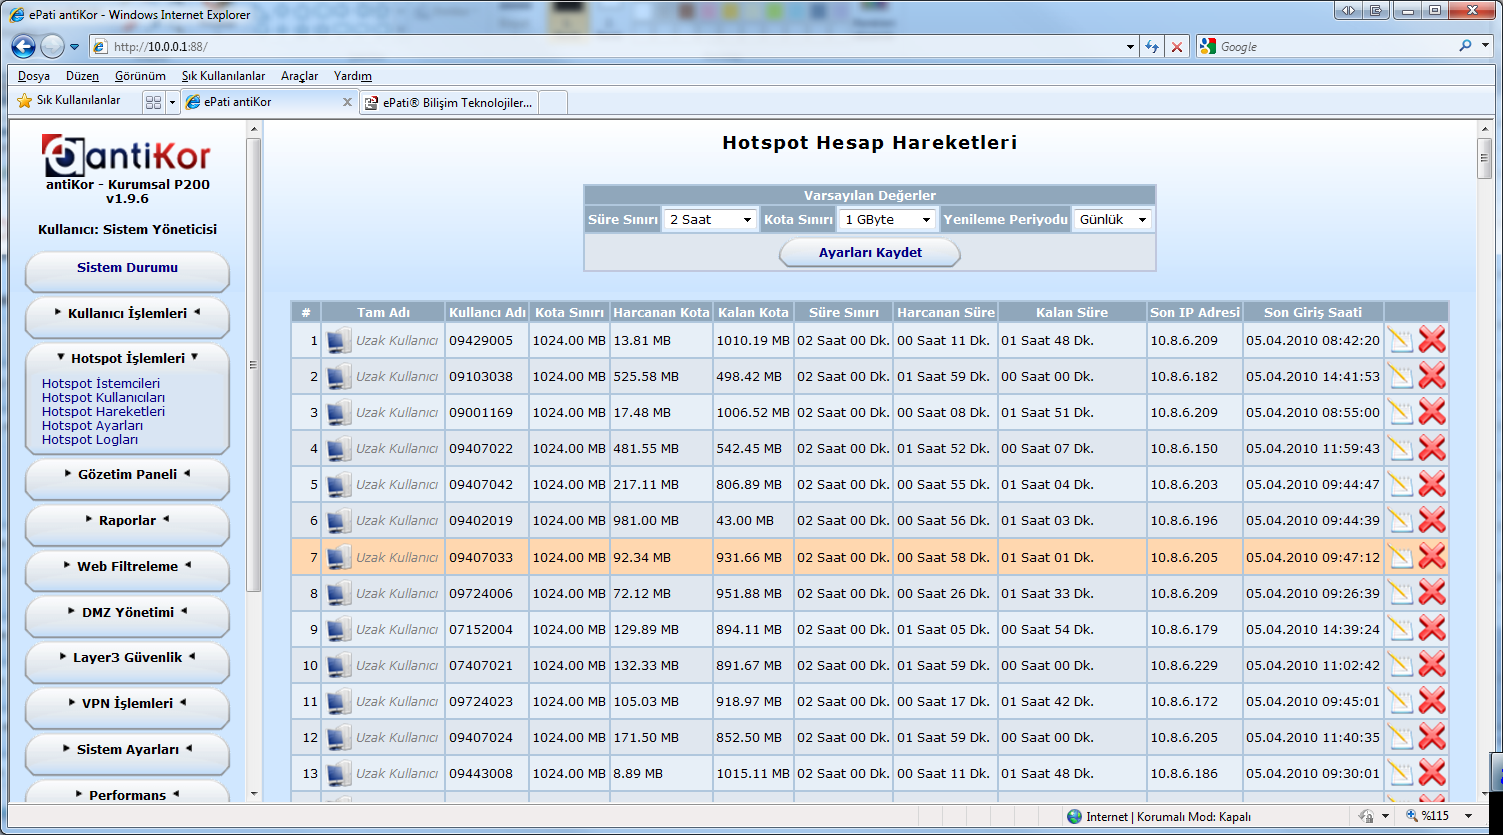This screenshot has height=835, width=1503.
Task: Open Düzen menu
Action: click(x=82, y=76)
